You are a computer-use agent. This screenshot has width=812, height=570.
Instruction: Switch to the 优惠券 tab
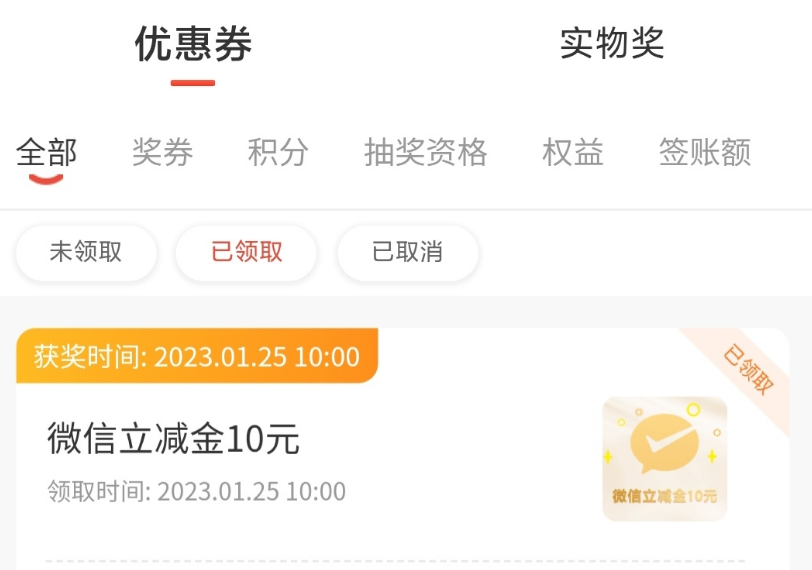193,44
